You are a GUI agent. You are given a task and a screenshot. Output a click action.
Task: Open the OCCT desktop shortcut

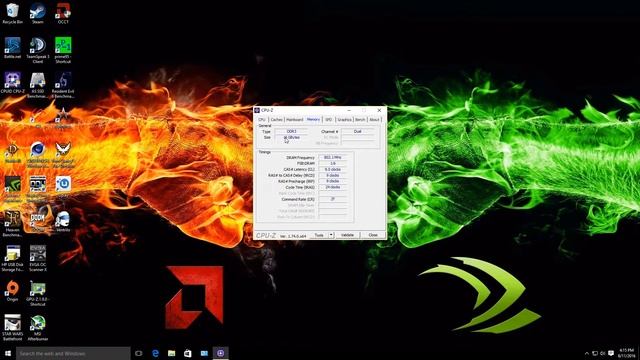[x=63, y=13]
